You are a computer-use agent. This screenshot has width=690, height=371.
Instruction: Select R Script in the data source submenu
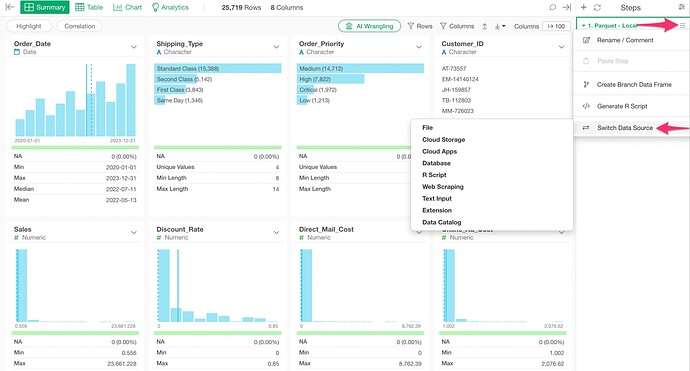[434, 175]
